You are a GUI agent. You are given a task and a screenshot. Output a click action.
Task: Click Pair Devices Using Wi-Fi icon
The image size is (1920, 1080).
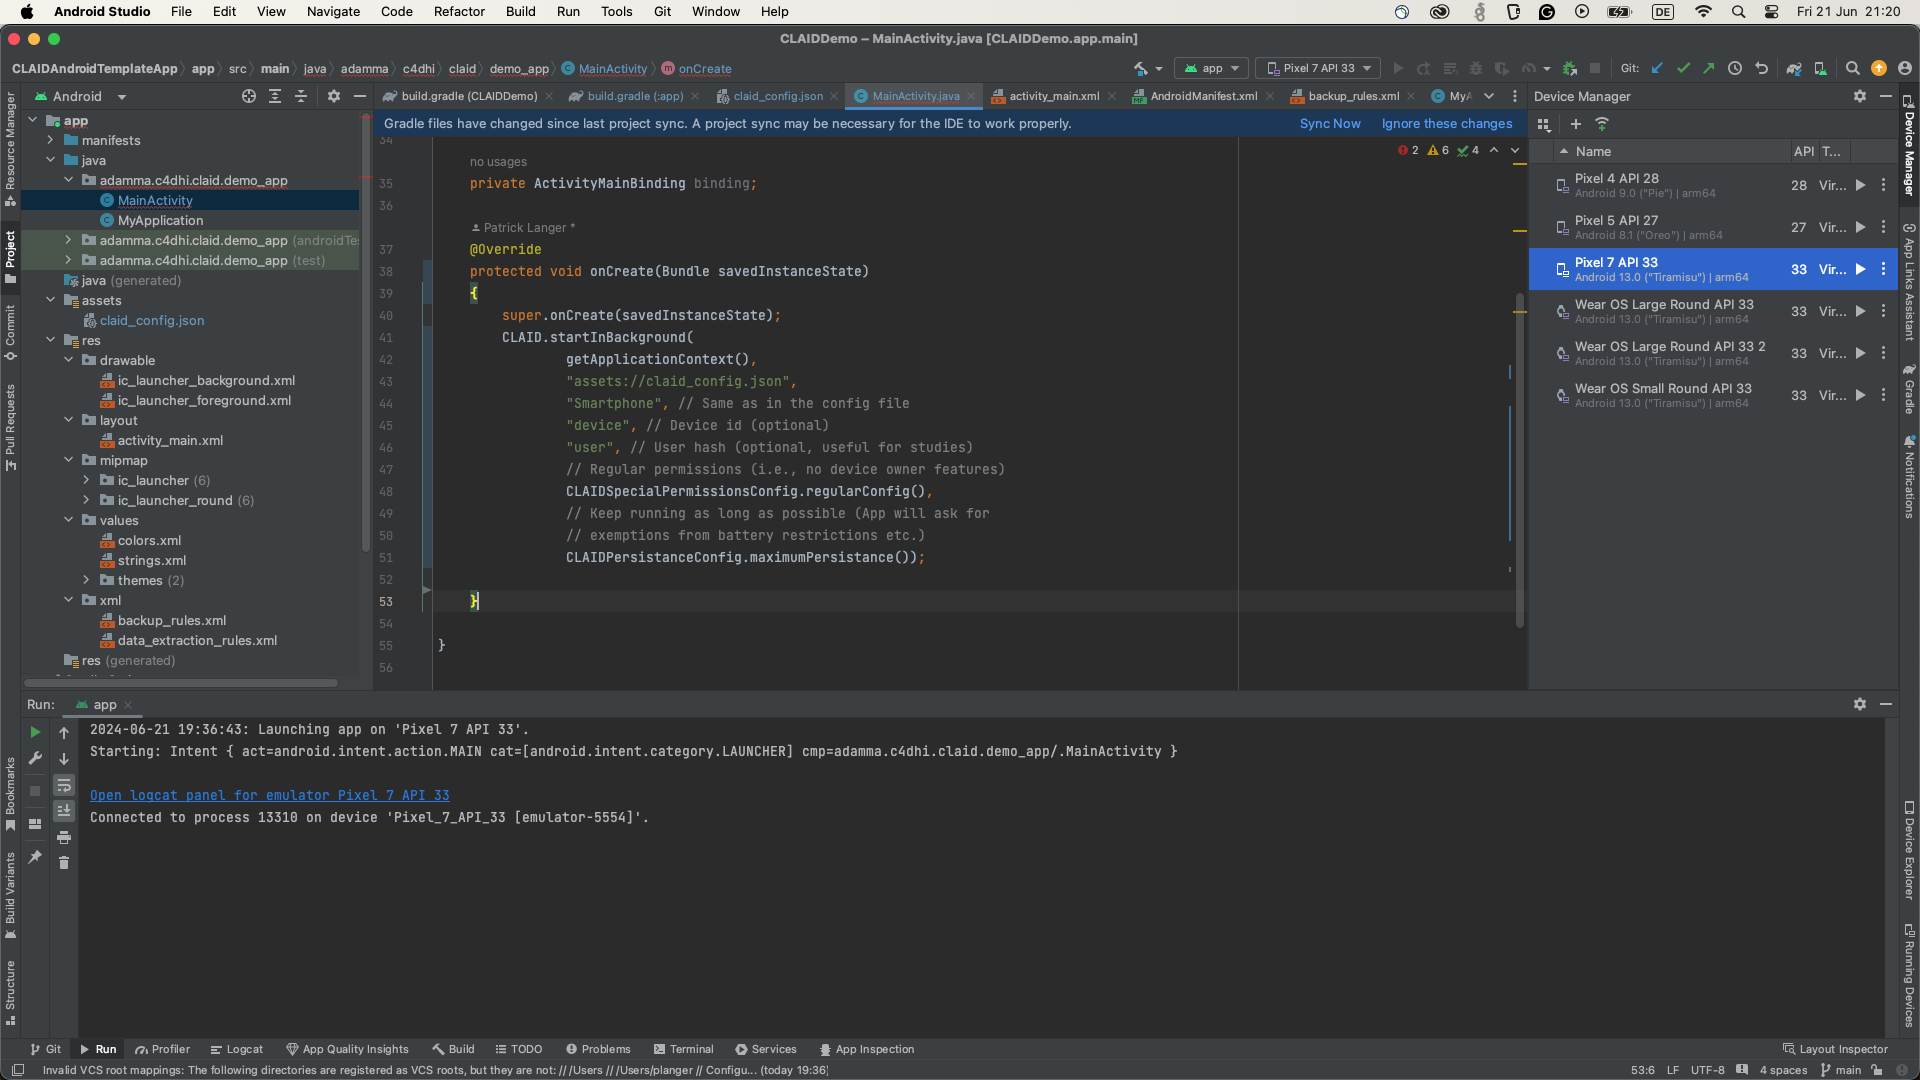pos(1602,124)
